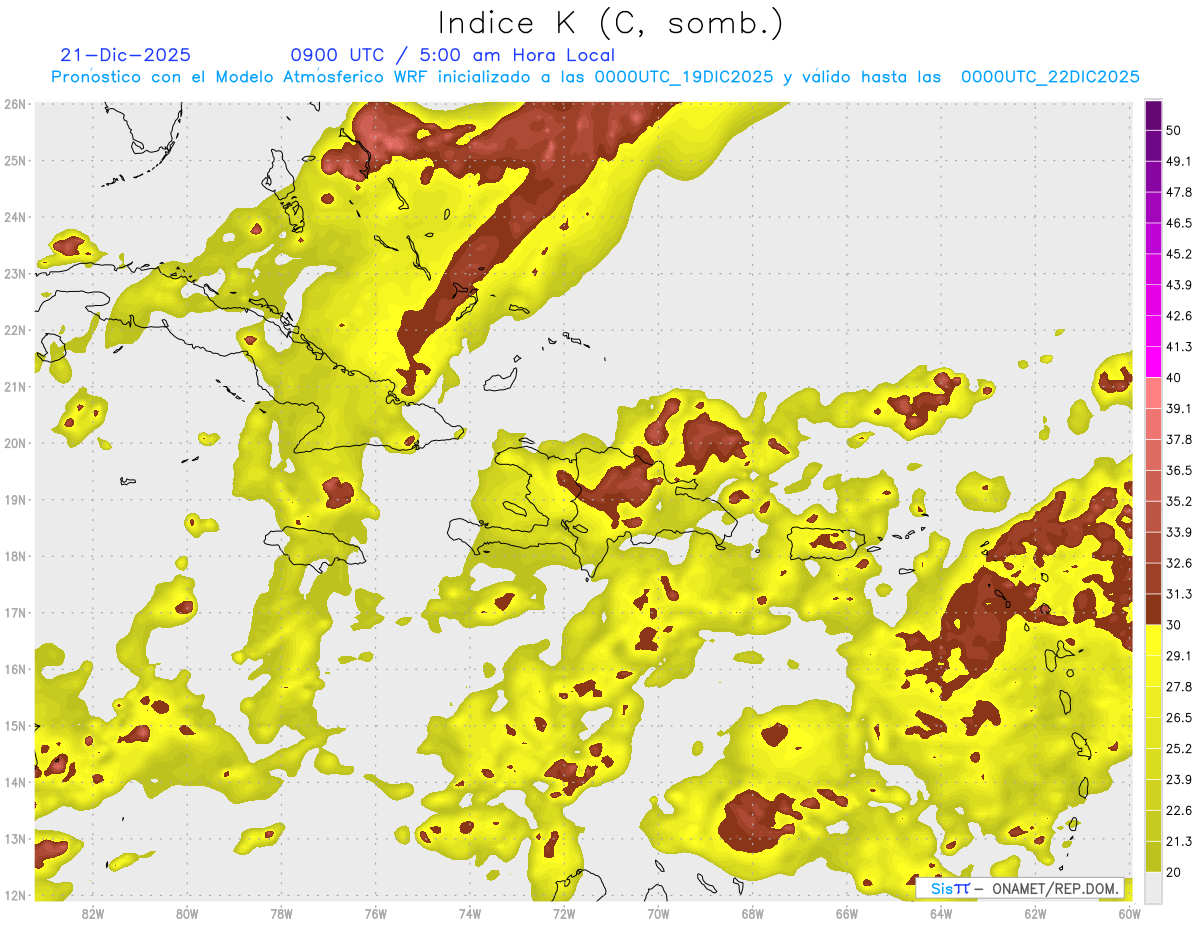Click the latitude axis label '13N'
The height and width of the screenshot is (927, 1200).
point(15,838)
